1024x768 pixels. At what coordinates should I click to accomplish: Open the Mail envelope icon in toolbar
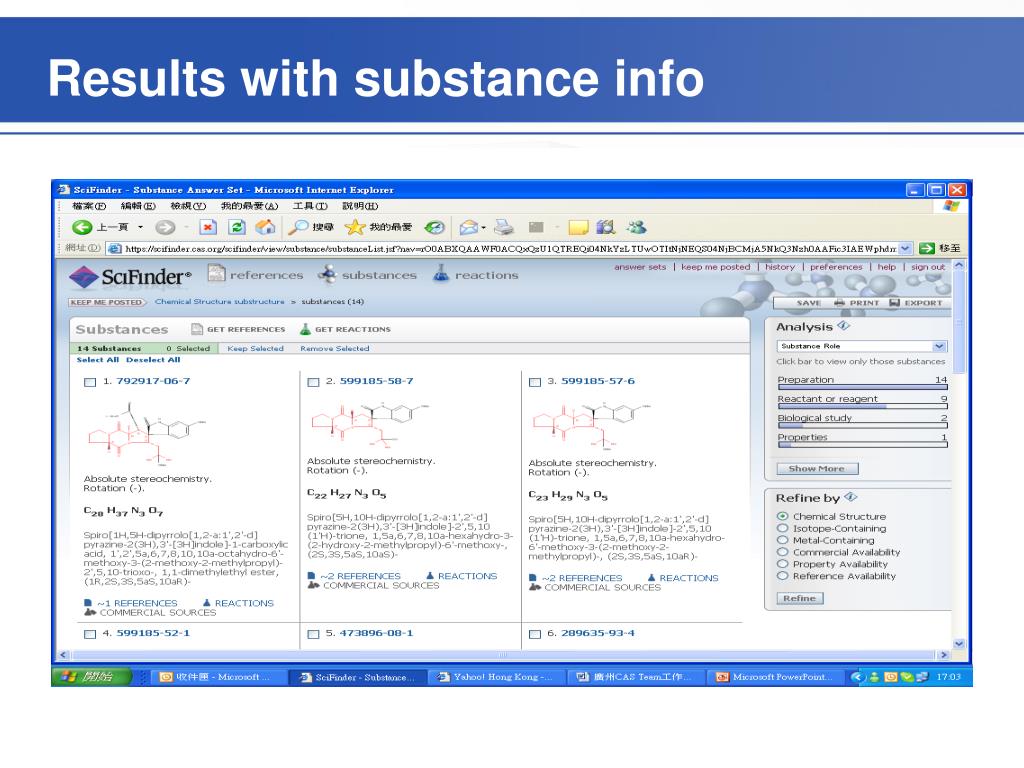(469, 227)
